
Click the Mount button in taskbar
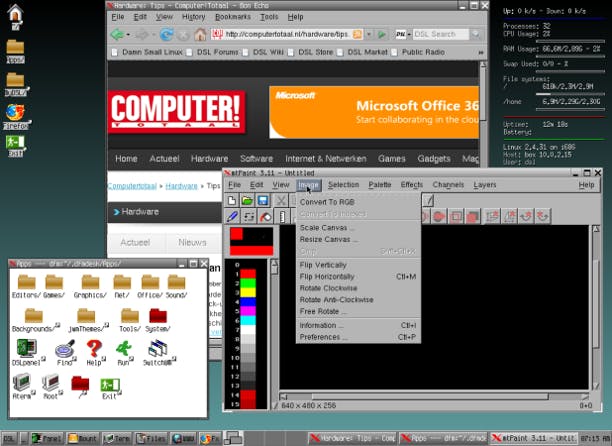(x=82, y=439)
